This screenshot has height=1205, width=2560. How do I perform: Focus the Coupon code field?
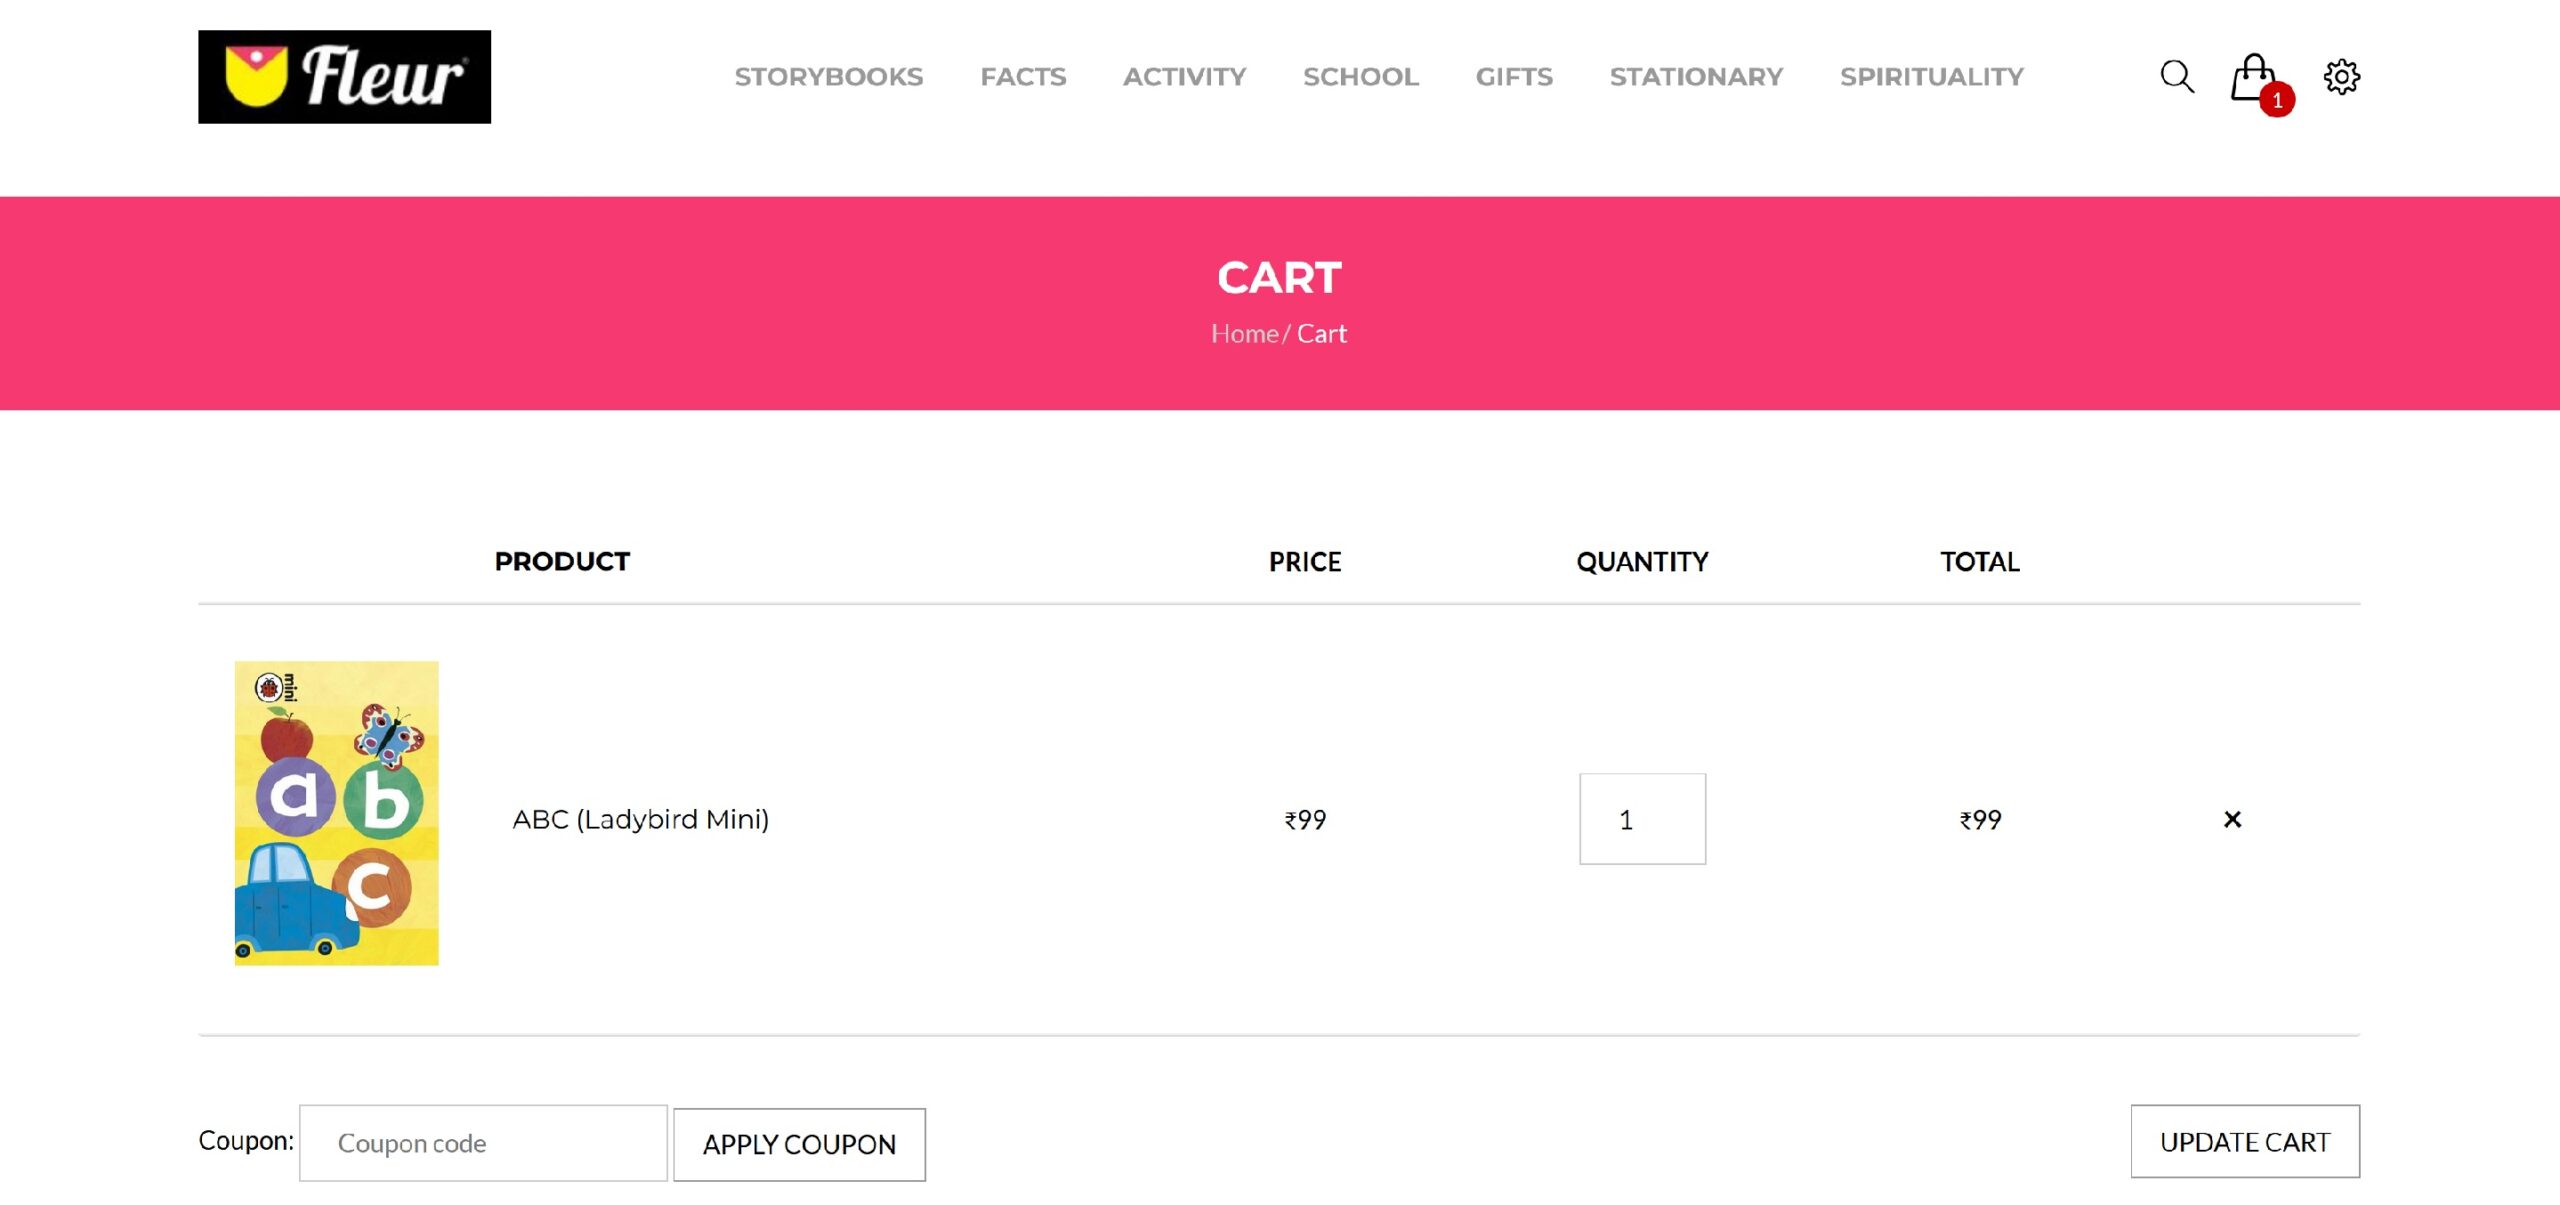click(483, 1143)
